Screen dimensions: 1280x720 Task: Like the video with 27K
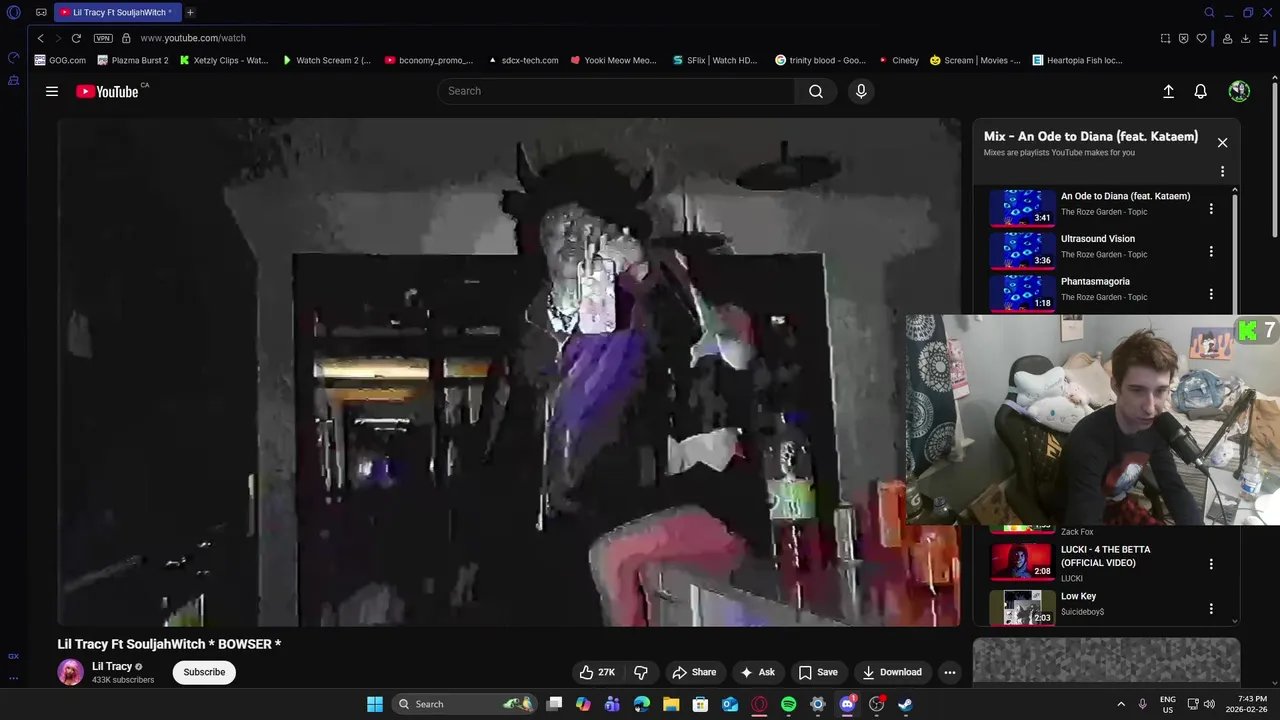[x=597, y=672]
